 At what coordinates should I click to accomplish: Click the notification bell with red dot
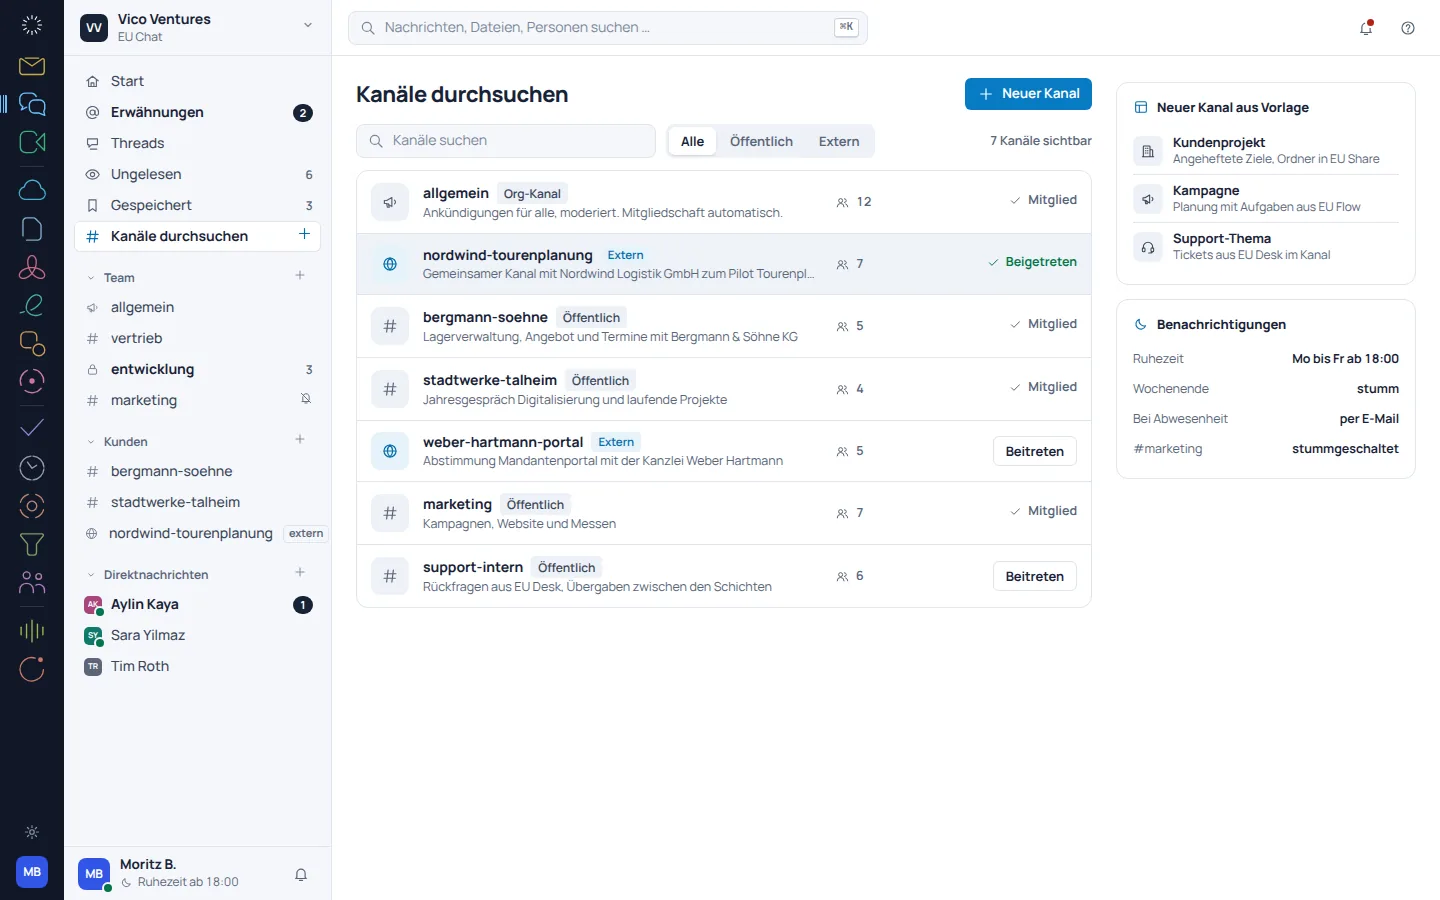tap(1366, 28)
